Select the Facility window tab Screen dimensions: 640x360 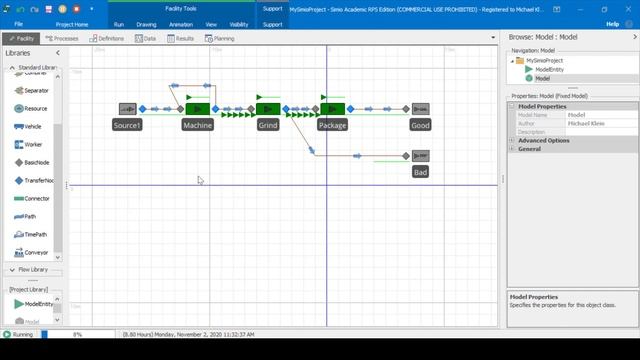pyautogui.click(x=21, y=38)
